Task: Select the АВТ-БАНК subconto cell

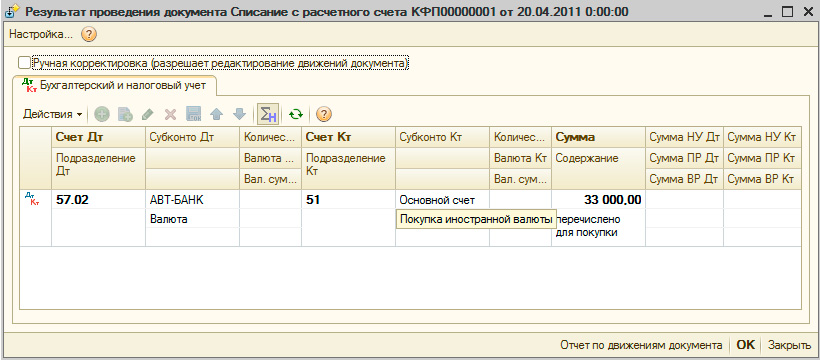Action: pyautogui.click(x=192, y=199)
